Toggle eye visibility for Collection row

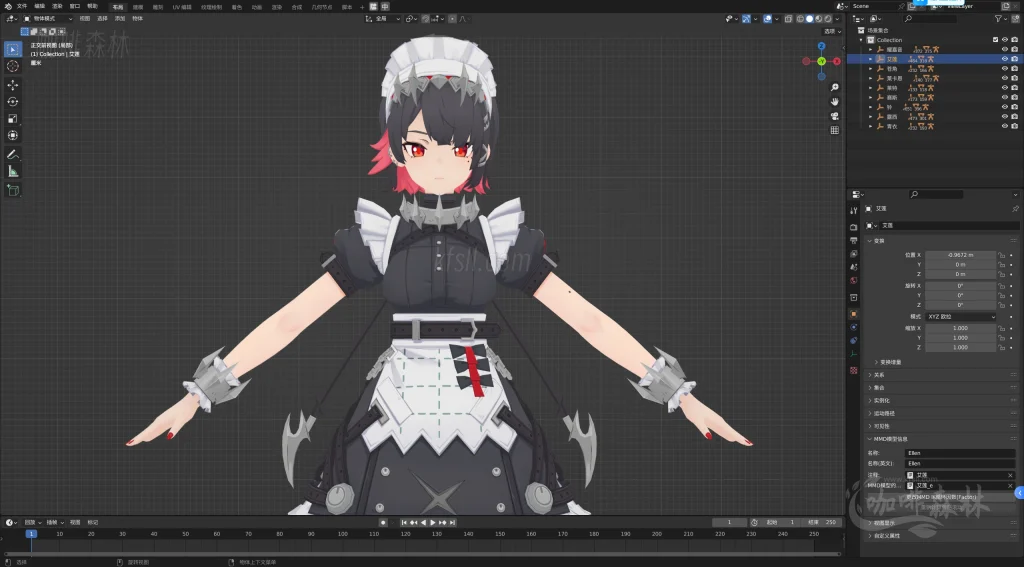click(x=1004, y=40)
